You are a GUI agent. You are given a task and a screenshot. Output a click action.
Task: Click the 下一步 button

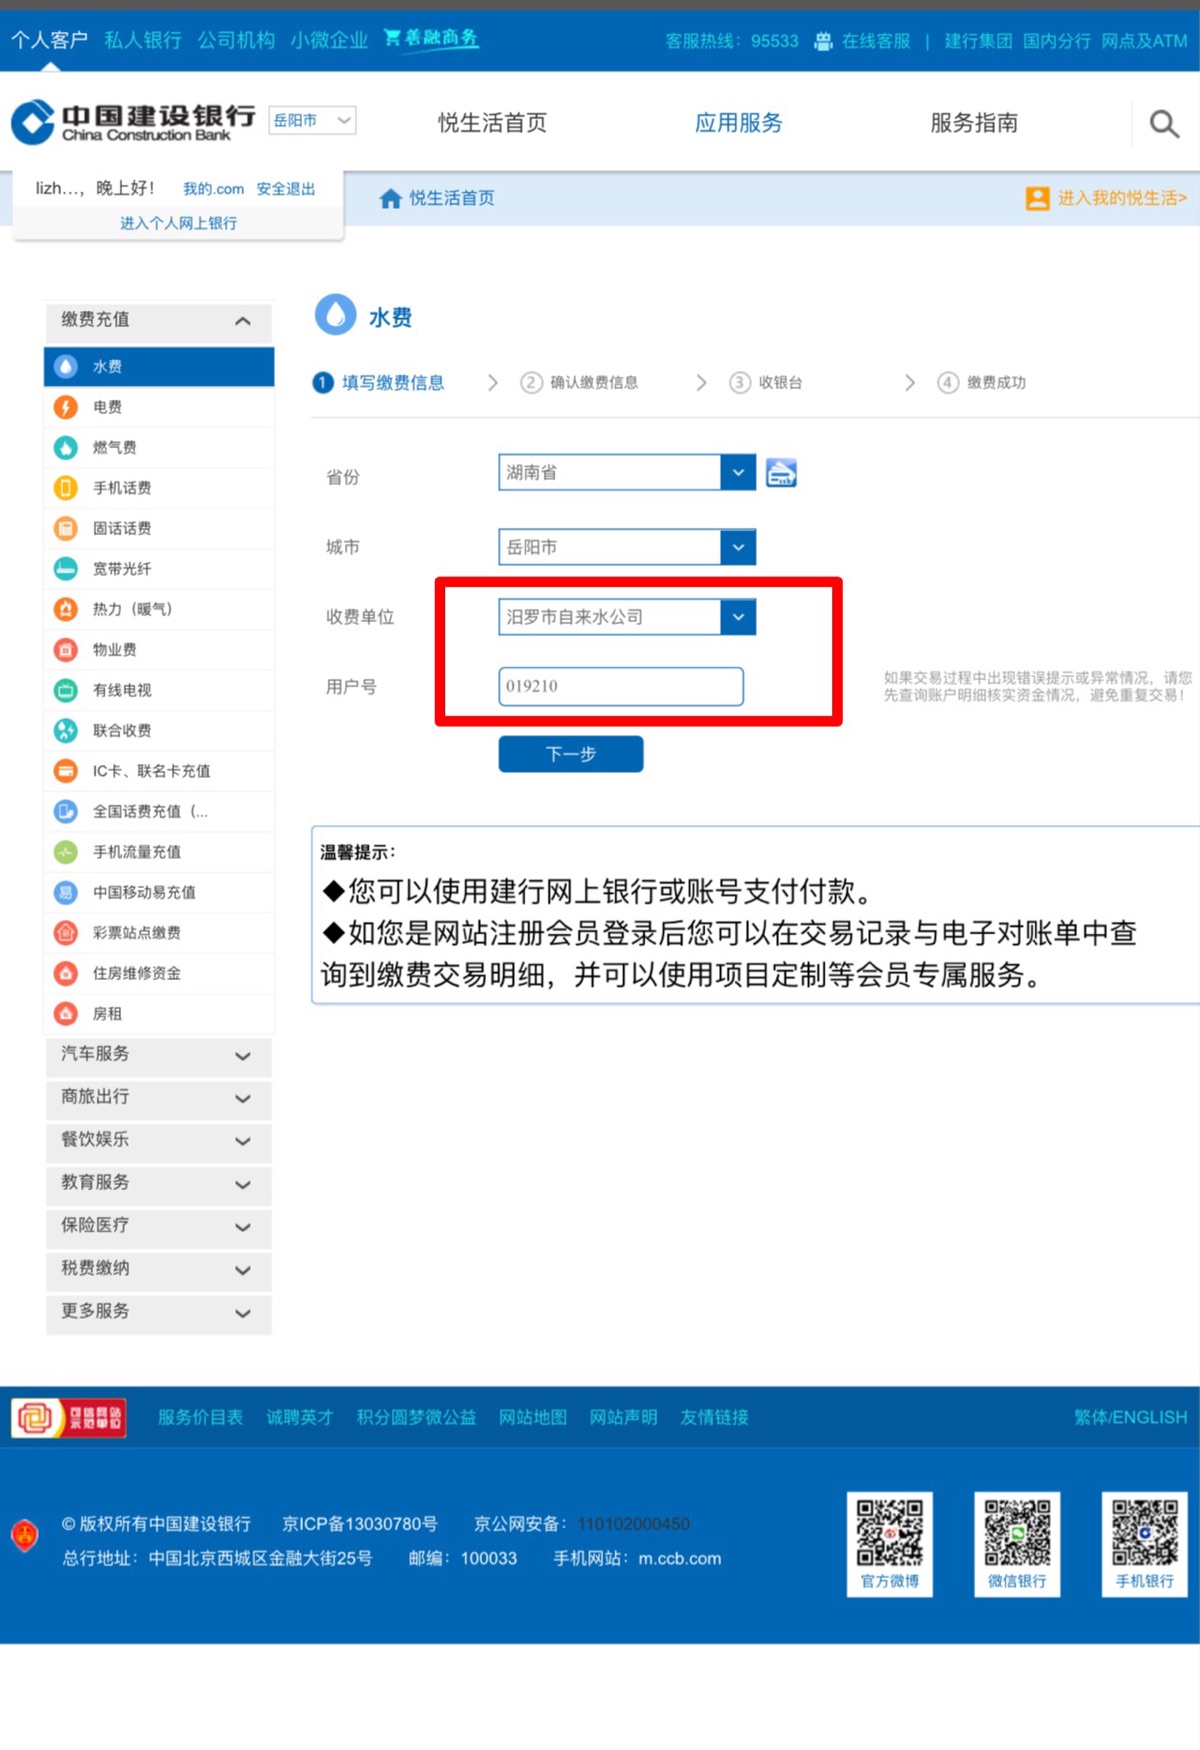[x=570, y=754]
